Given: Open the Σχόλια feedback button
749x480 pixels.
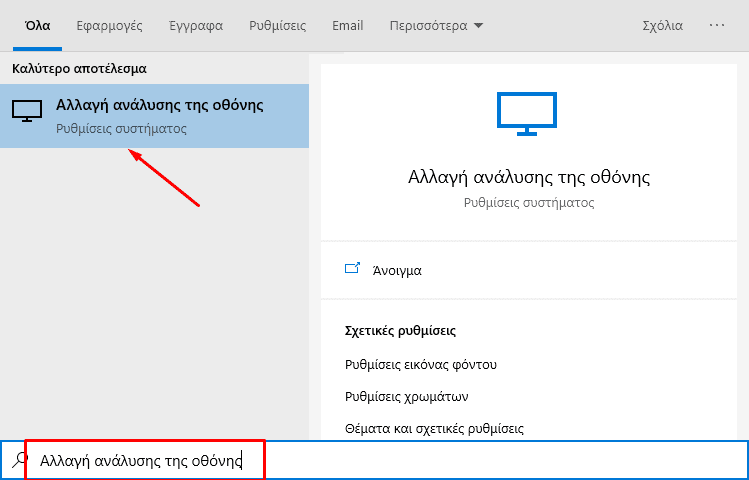Looking at the screenshot, I should pyautogui.click(x=661, y=26).
